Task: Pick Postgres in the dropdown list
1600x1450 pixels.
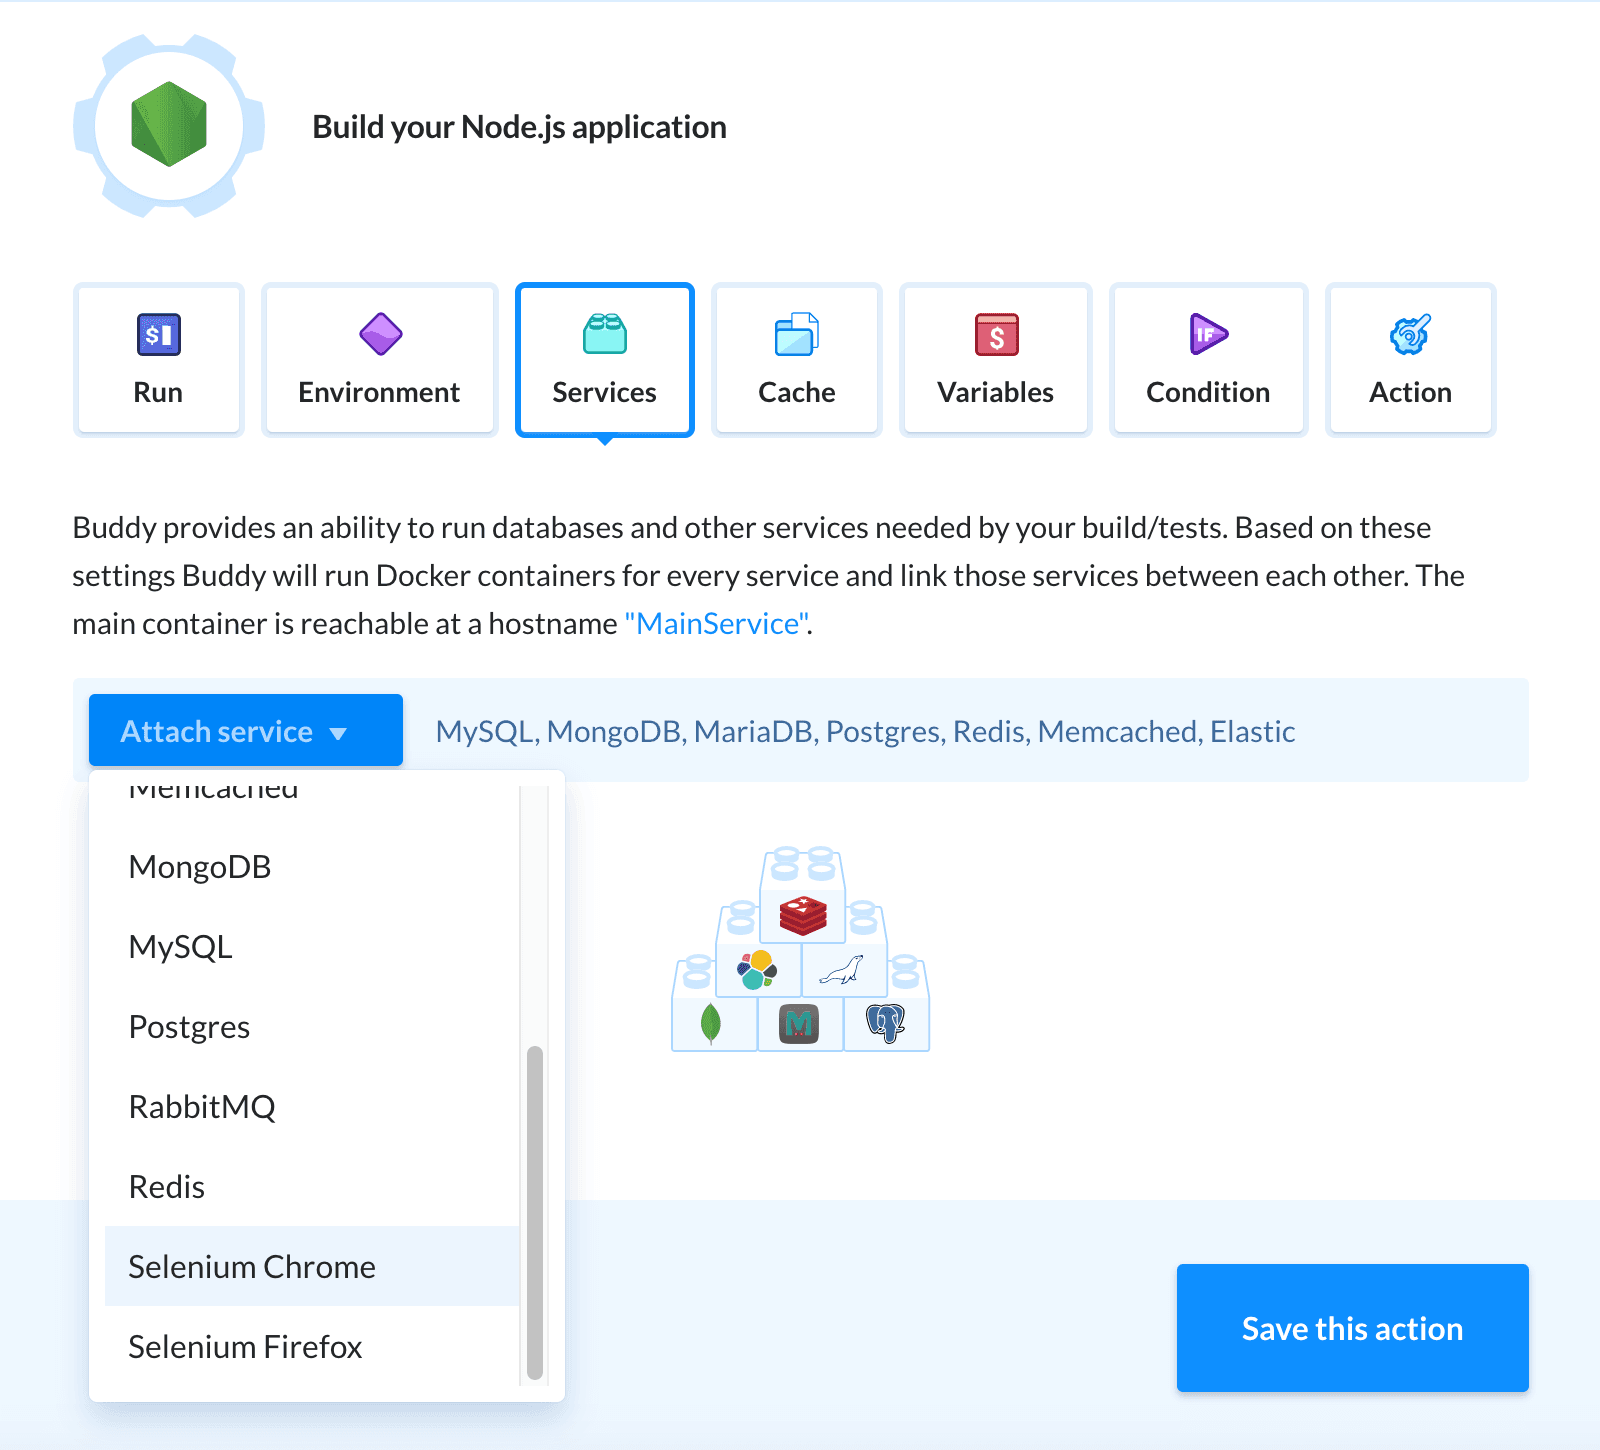Action: (x=312, y=1027)
